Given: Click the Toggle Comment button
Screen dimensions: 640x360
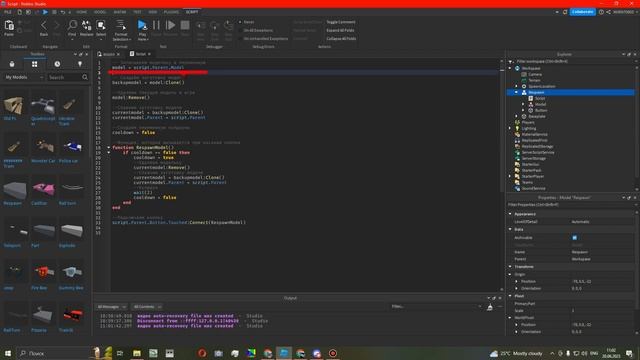Looking at the screenshot, I should coord(341,22).
